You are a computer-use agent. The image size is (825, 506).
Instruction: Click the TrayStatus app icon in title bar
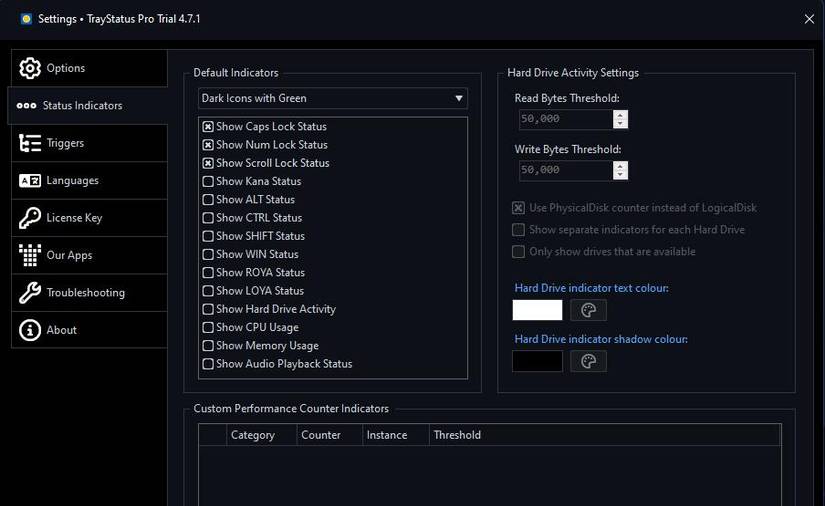[x=26, y=19]
